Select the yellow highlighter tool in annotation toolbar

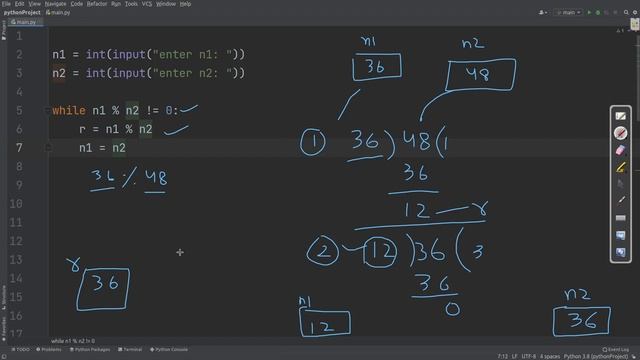[620, 167]
